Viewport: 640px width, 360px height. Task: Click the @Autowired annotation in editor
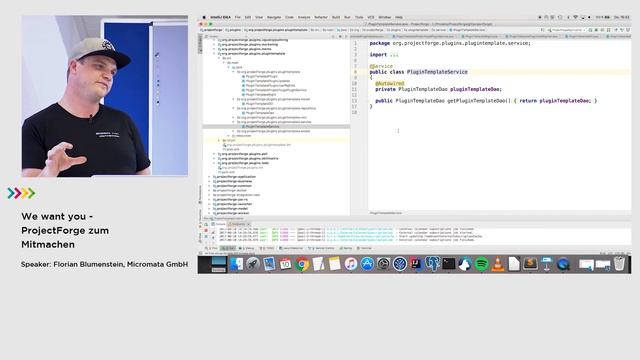click(x=390, y=83)
